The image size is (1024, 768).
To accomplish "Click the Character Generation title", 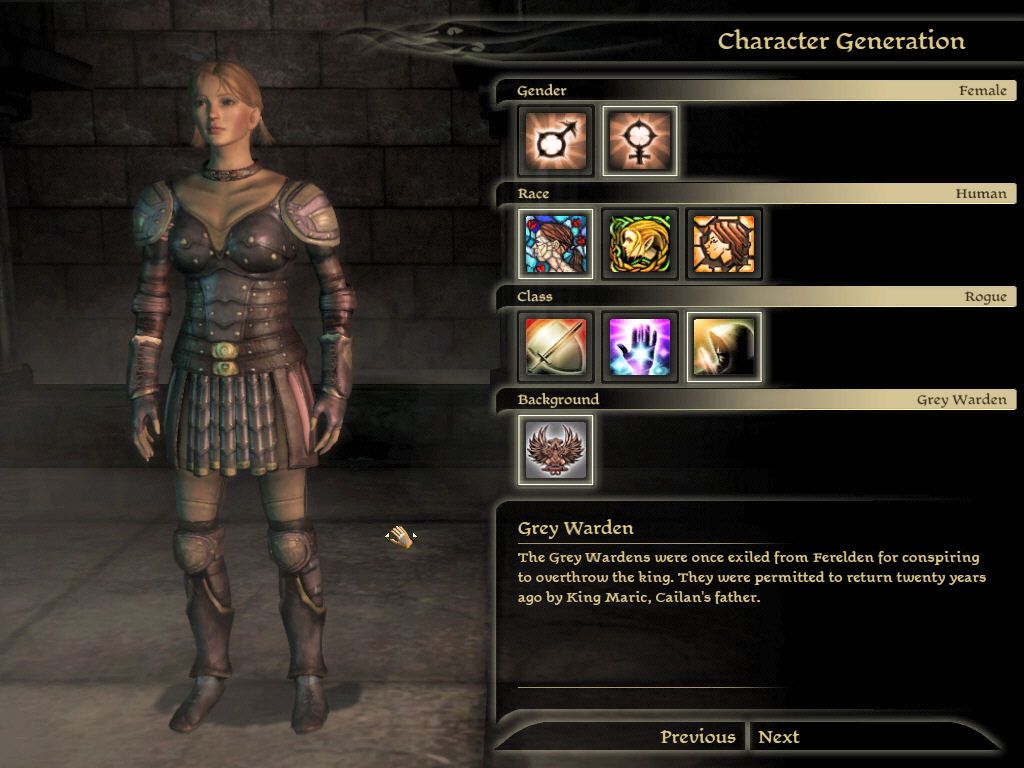I will tap(841, 41).
